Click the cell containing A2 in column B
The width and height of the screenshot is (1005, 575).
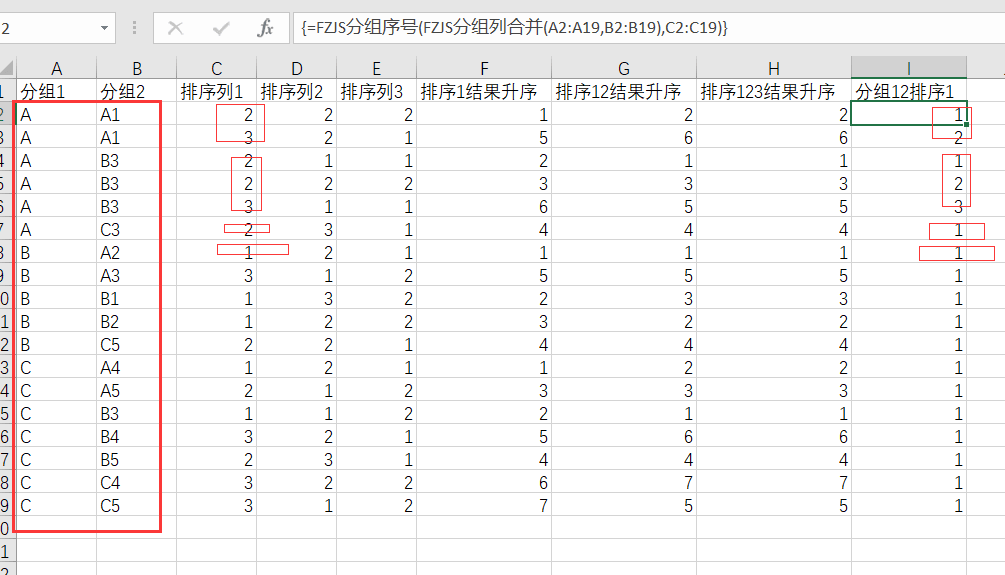click(x=137, y=253)
